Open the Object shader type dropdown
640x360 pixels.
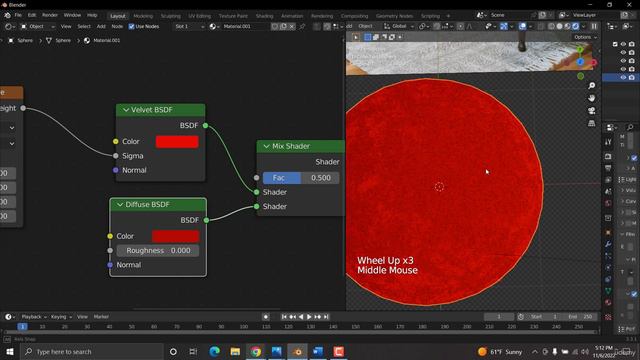tap(38, 27)
